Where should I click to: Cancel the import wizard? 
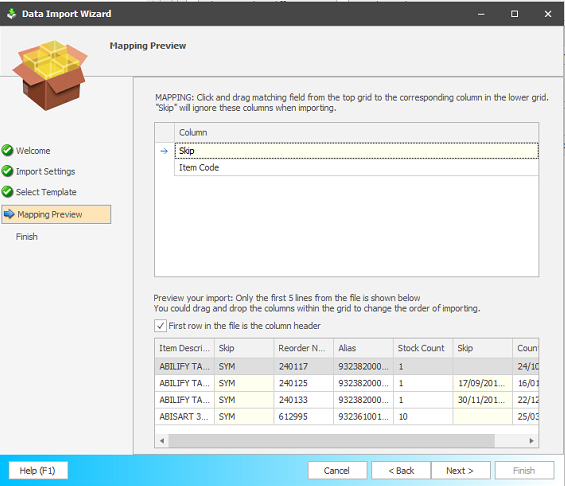tap(337, 471)
